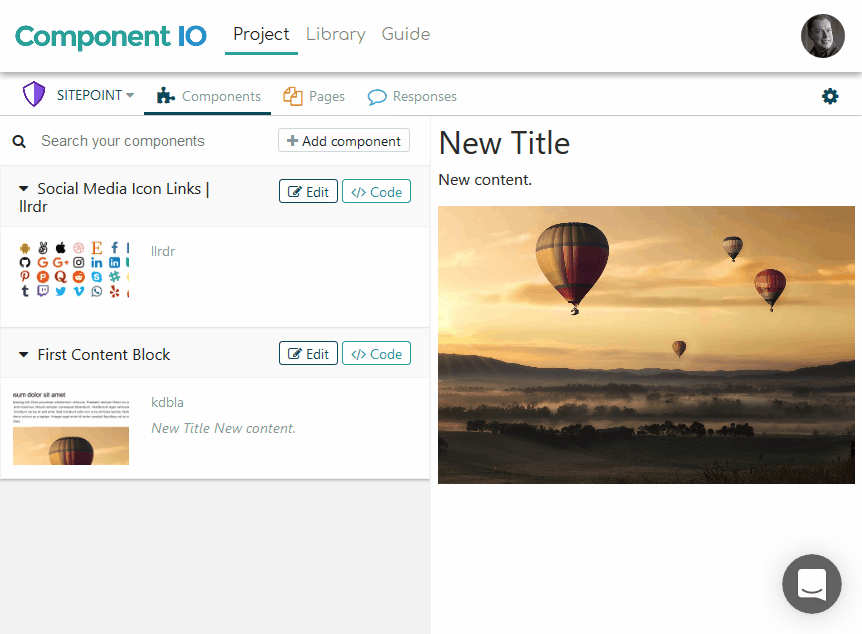Click the Component IO logo
The image size is (862, 634).
[110, 36]
